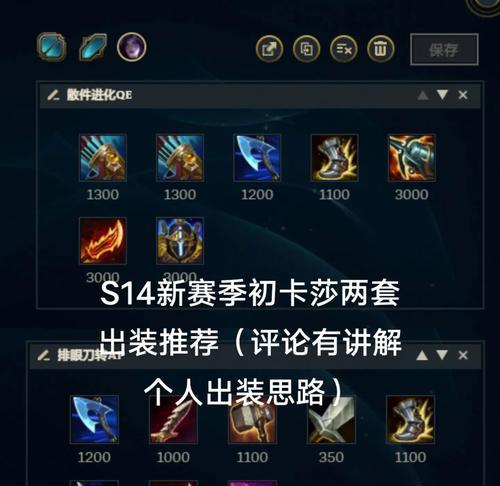Select the flaming red blade item priced 3000
The image size is (500, 486).
[103, 241]
